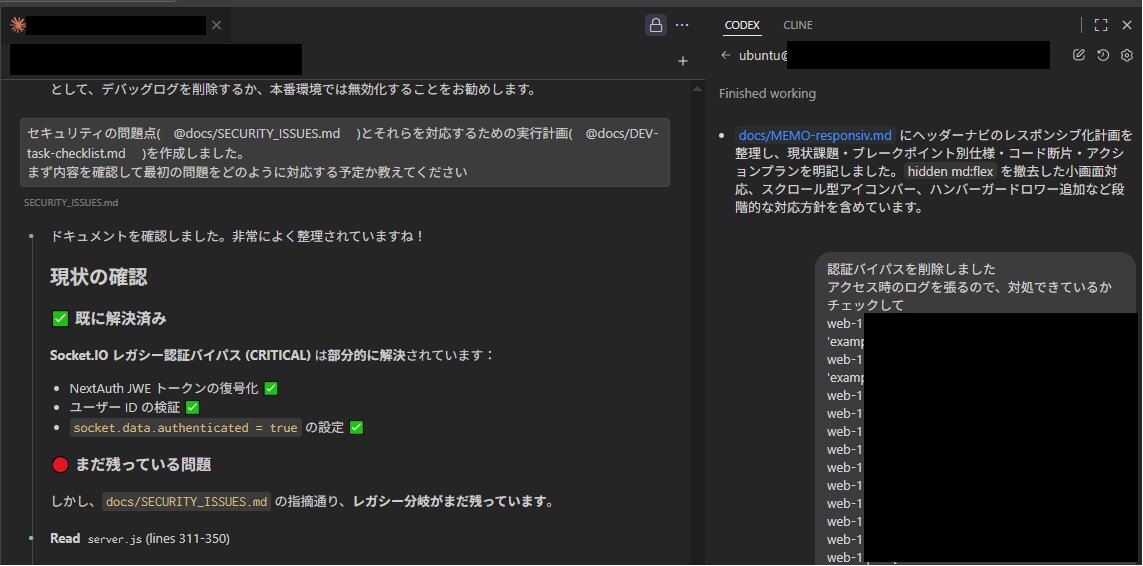Open Codex settings gear

(x=1126, y=55)
